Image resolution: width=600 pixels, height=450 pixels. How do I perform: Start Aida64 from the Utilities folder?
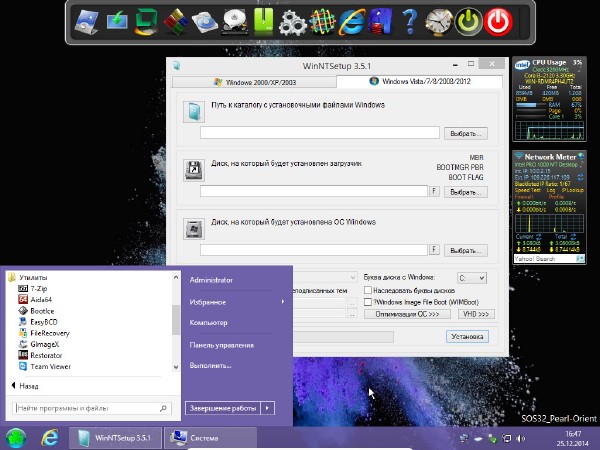coord(42,299)
